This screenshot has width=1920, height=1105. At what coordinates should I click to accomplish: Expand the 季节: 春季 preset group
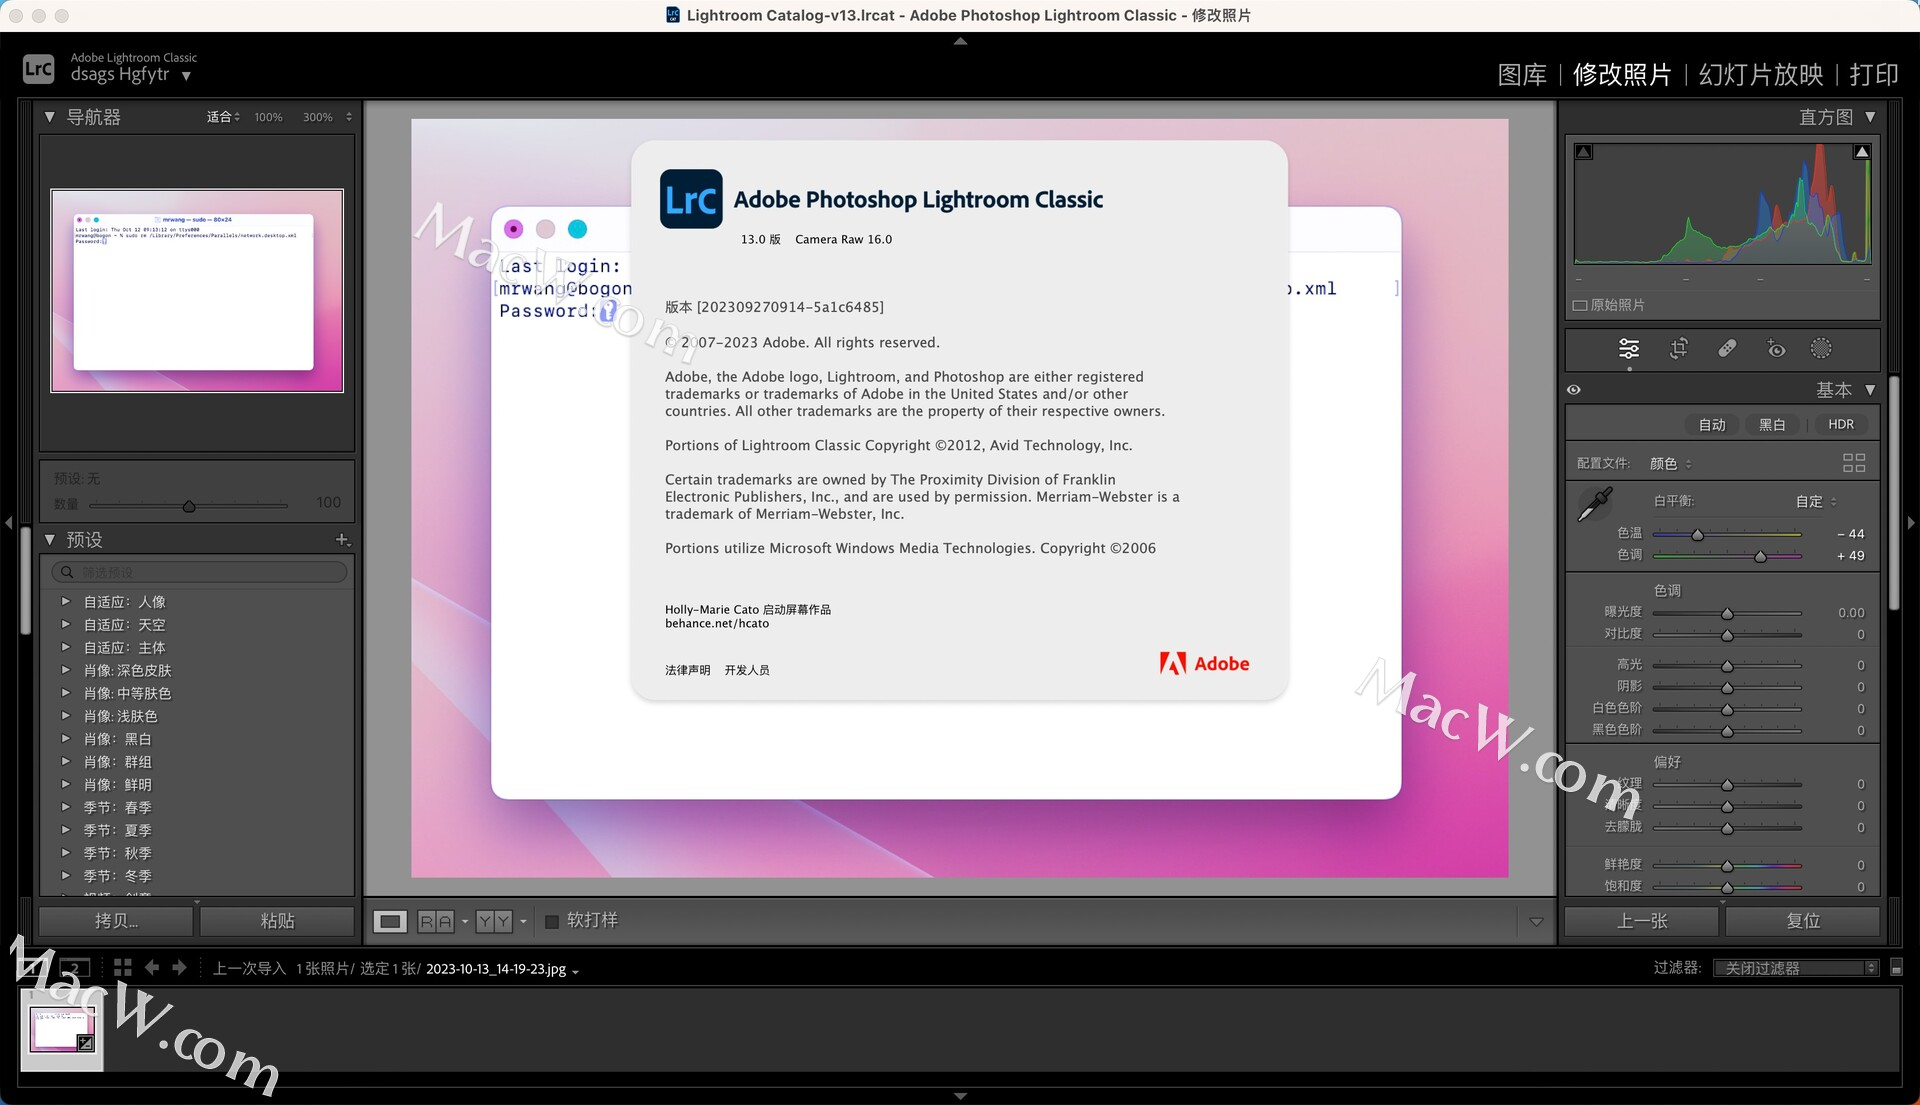click(66, 807)
